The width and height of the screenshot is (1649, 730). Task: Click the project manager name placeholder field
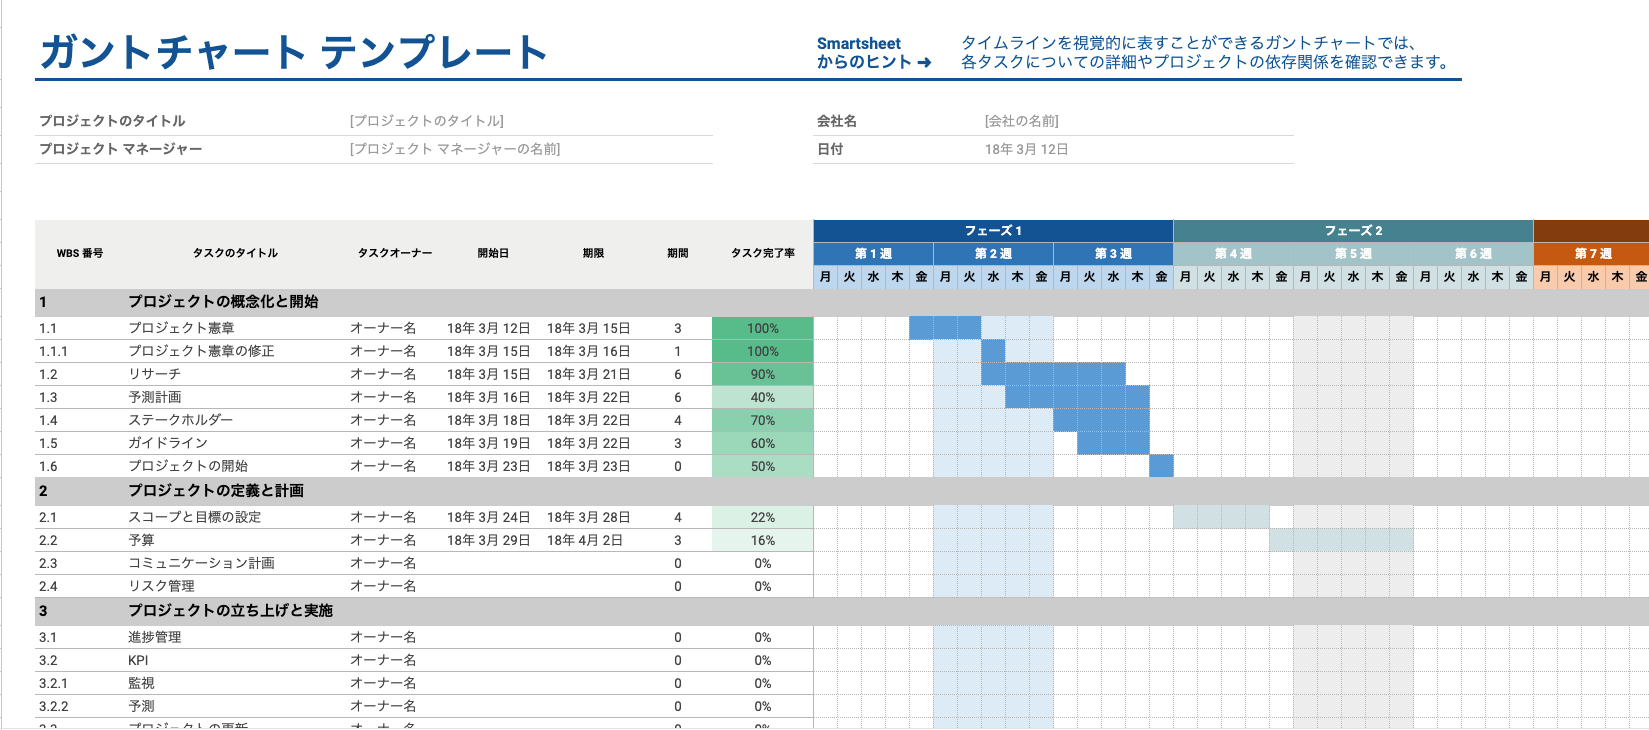point(455,149)
